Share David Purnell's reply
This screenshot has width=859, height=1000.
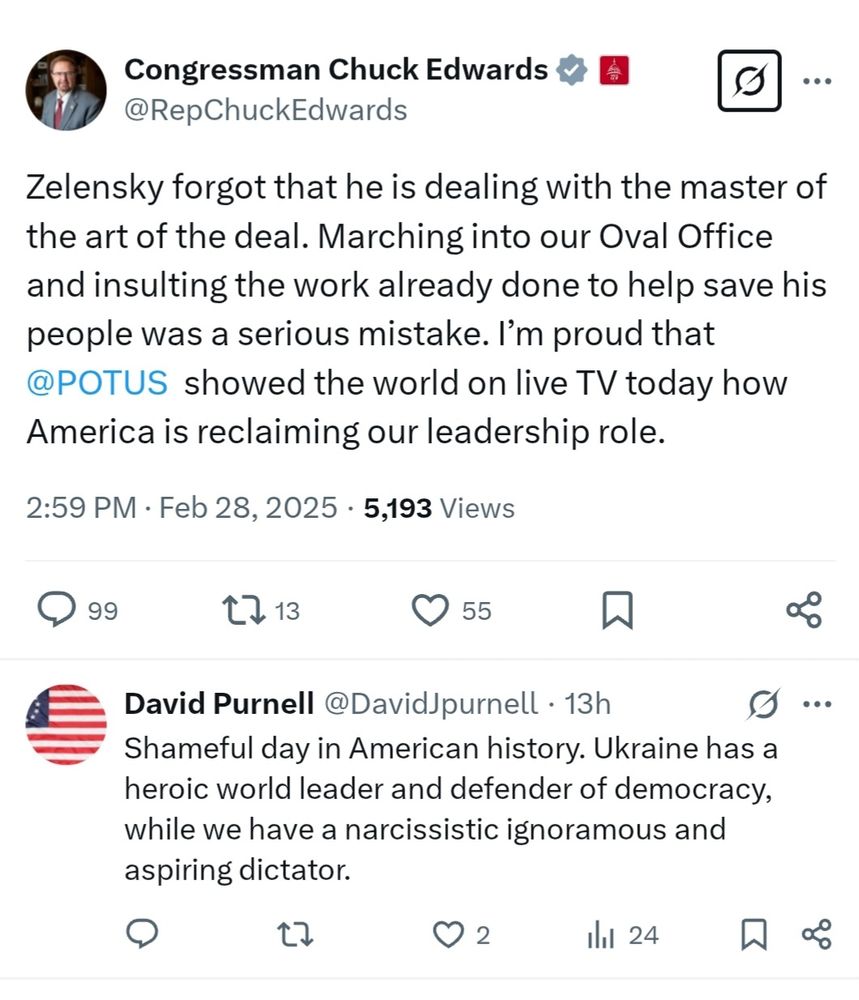pyautogui.click(x=815, y=934)
